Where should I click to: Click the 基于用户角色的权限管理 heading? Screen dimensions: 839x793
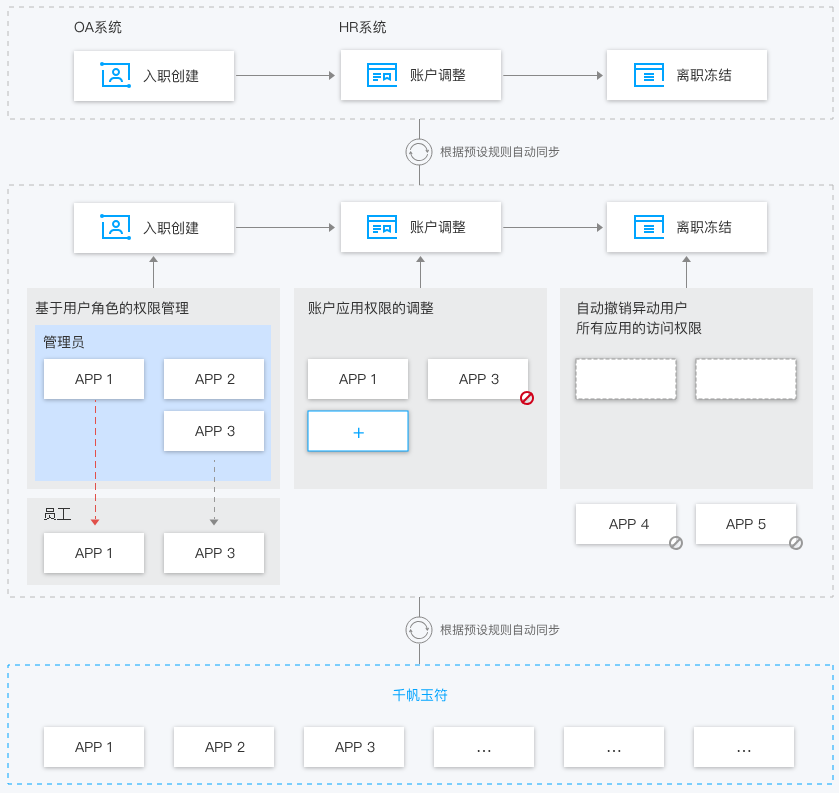pos(112,308)
